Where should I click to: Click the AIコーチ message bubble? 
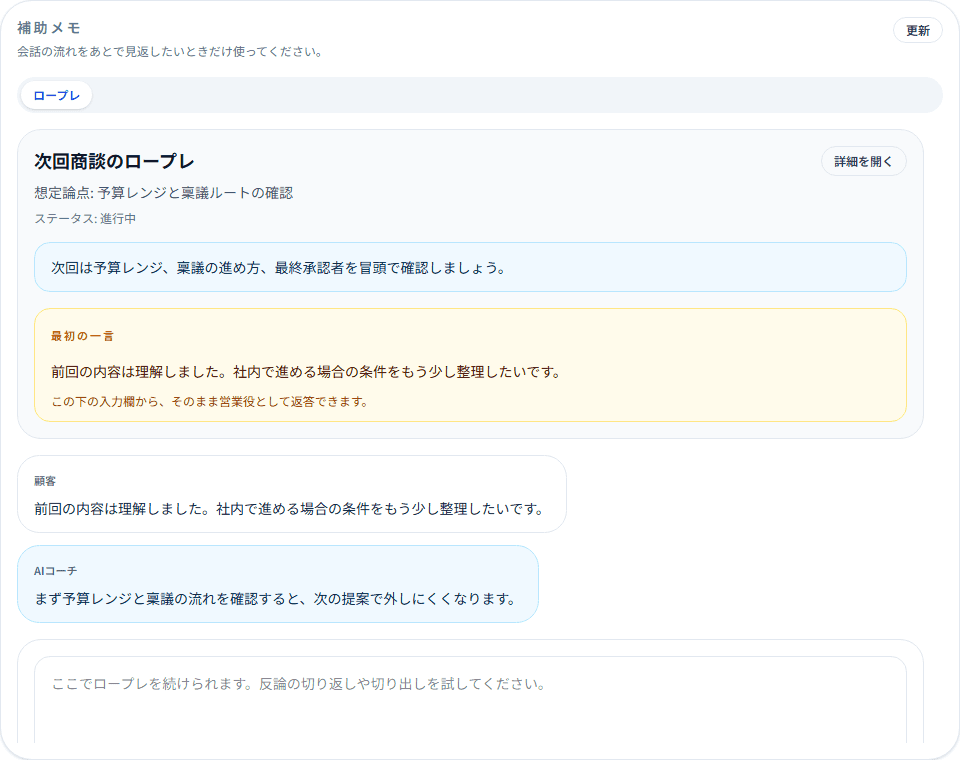[x=278, y=584]
